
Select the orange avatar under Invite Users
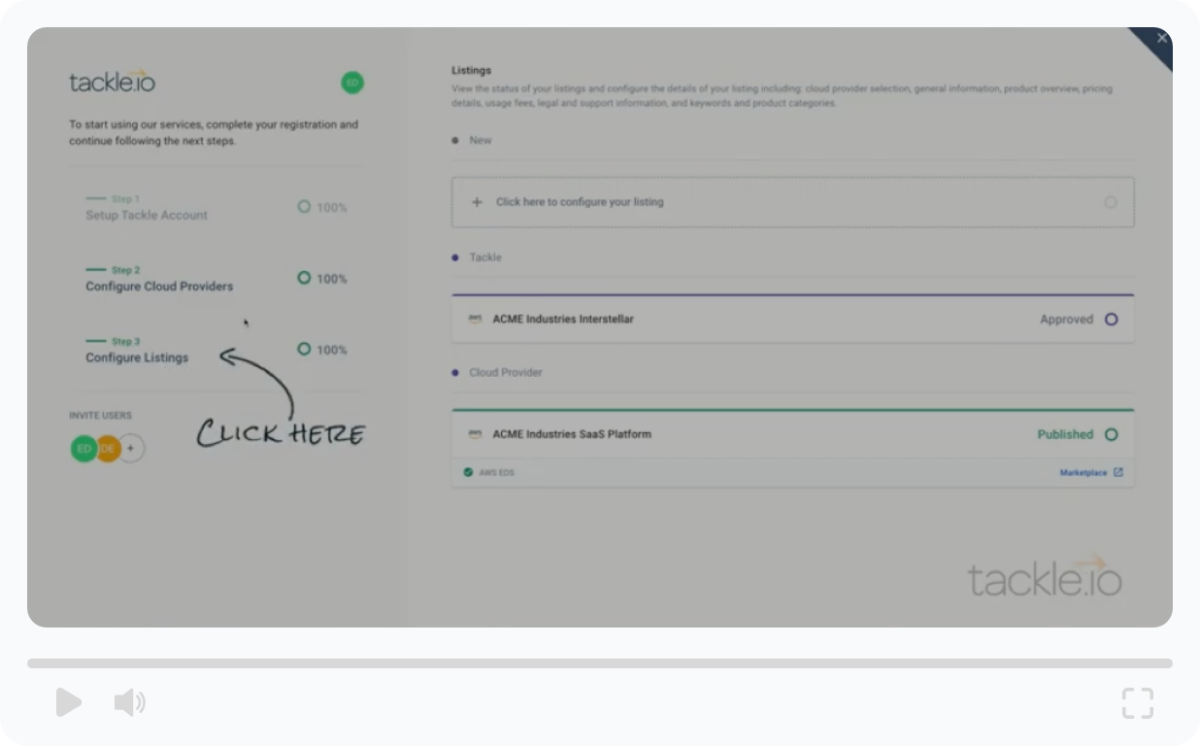coord(107,449)
